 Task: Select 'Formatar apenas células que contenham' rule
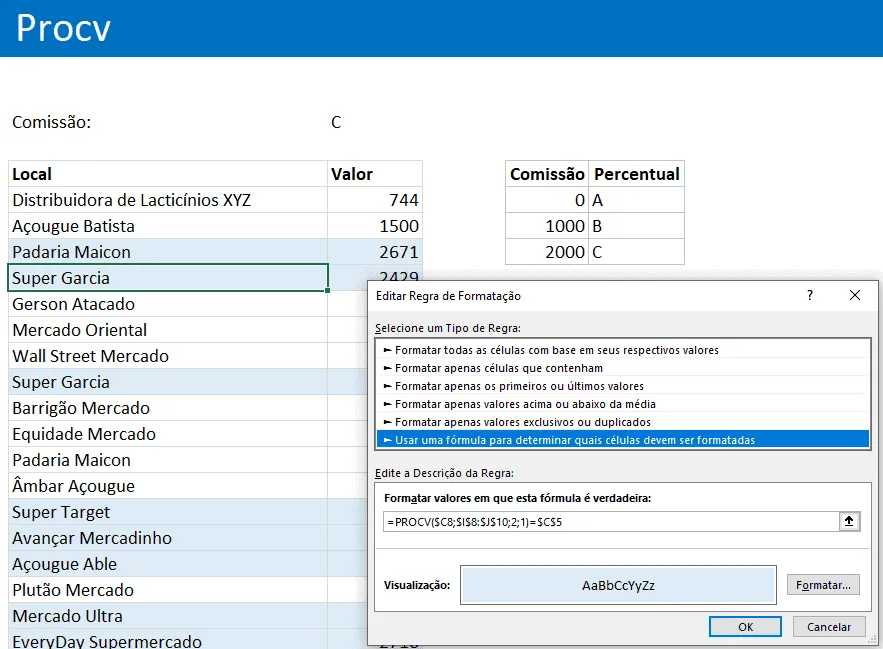click(622, 368)
